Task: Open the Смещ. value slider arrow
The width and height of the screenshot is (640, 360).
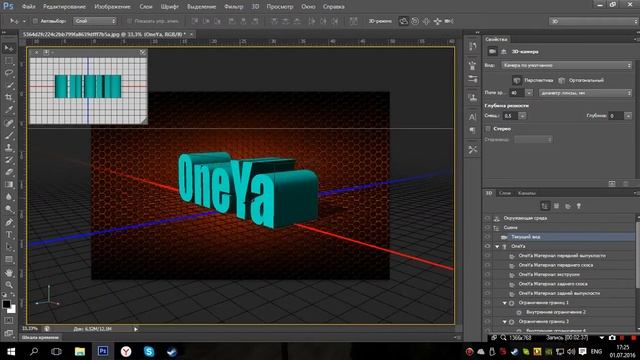Action: pos(522,116)
